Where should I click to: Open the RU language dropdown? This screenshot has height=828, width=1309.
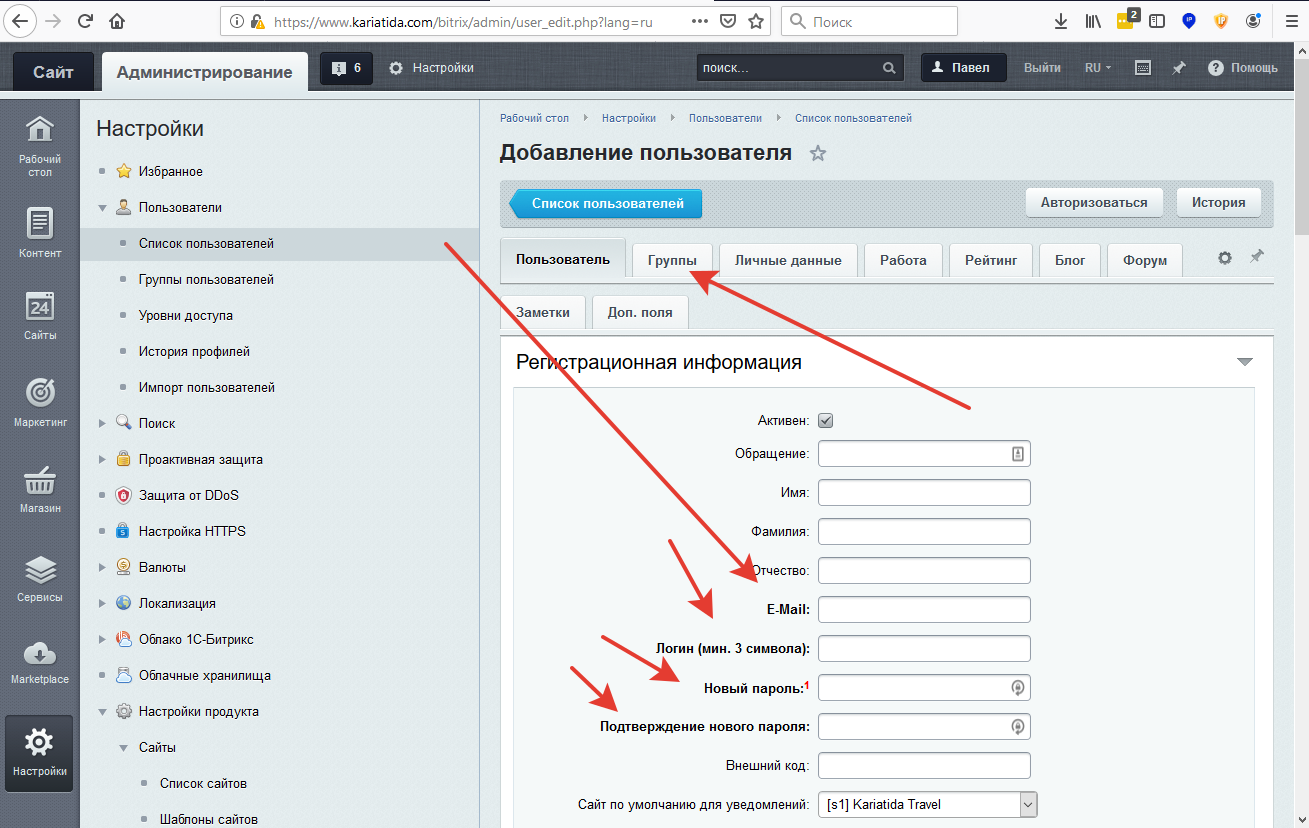click(x=1098, y=68)
